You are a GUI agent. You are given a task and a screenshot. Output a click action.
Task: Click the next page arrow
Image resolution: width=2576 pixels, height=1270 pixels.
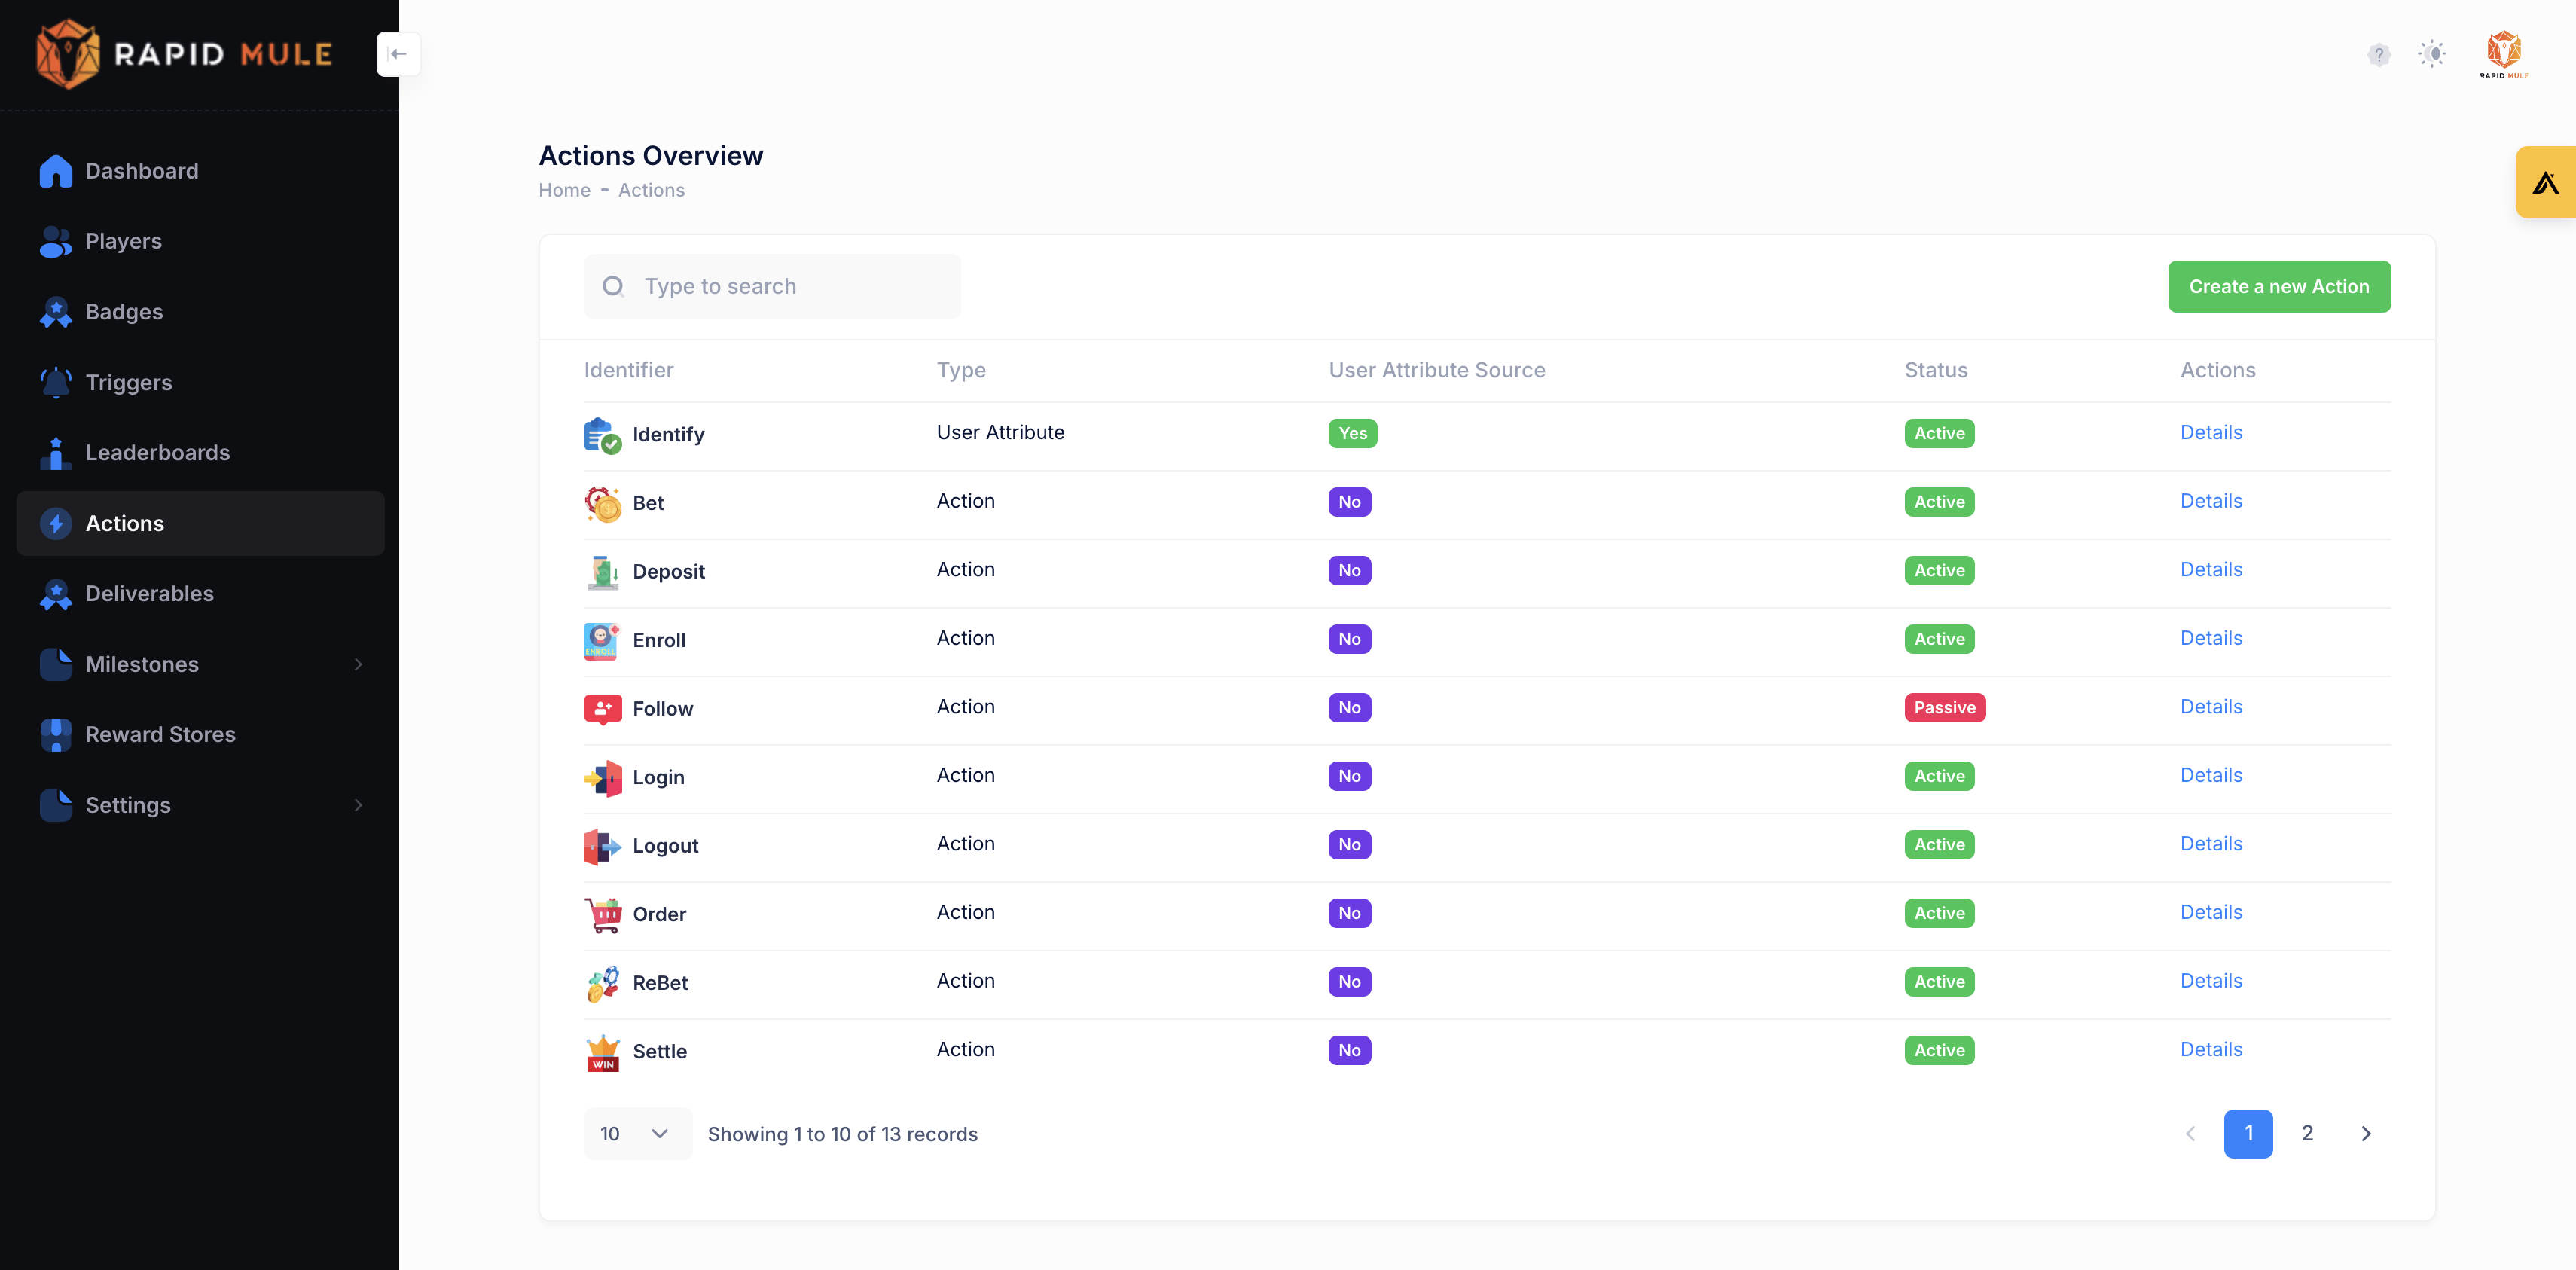2365,1133
